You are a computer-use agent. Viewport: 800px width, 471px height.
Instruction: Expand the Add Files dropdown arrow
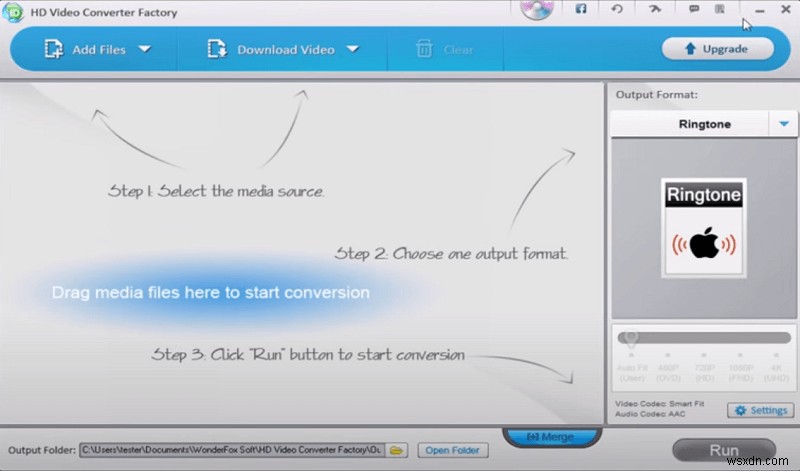145,49
